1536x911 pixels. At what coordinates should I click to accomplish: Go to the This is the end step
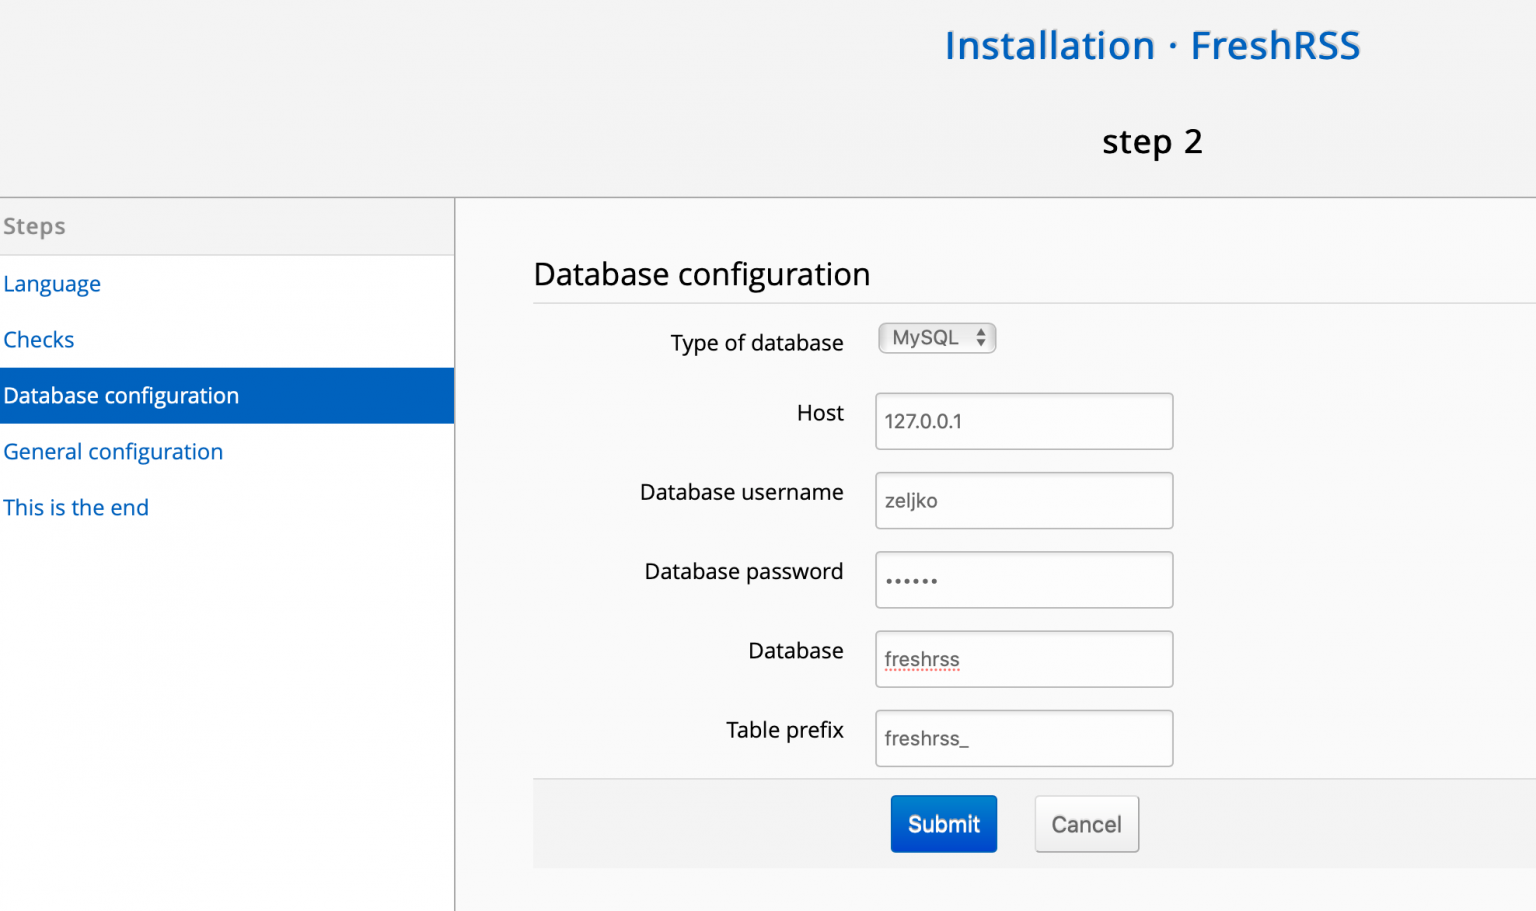point(76,507)
